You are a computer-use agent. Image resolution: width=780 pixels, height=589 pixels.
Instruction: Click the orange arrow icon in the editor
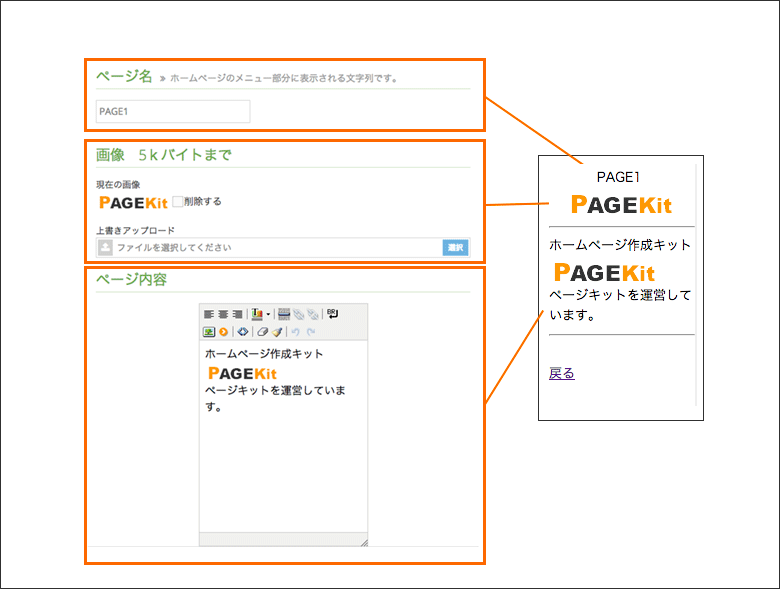point(223,332)
